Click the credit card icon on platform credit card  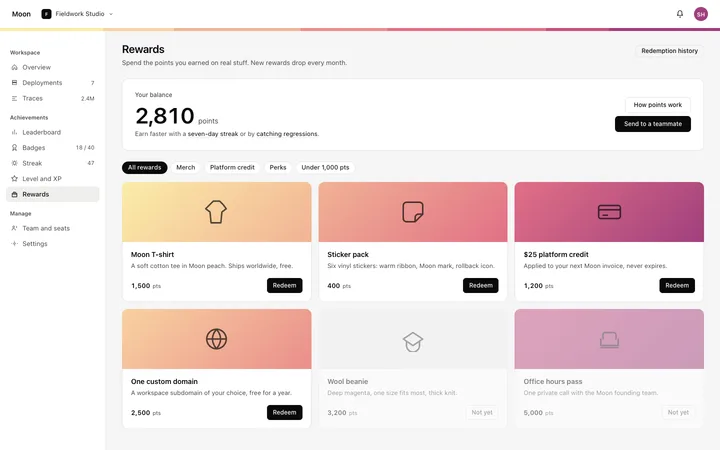click(609, 212)
